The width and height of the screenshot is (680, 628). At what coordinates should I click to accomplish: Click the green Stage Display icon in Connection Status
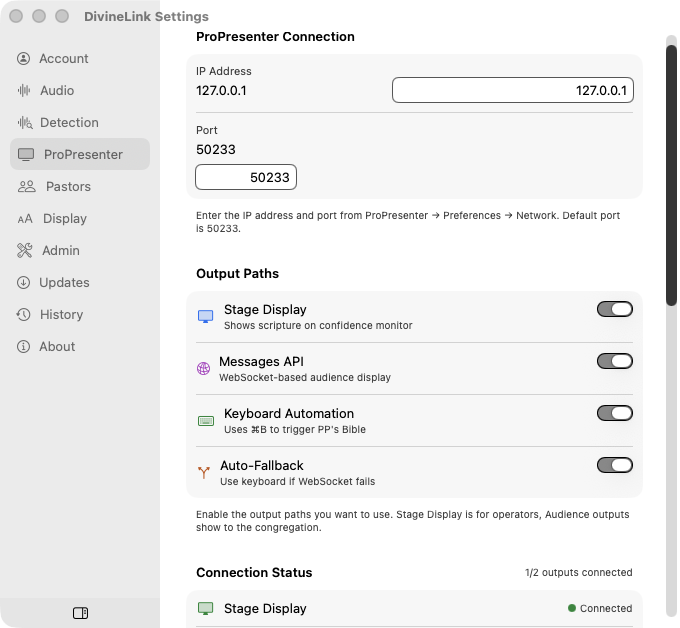[206, 608]
